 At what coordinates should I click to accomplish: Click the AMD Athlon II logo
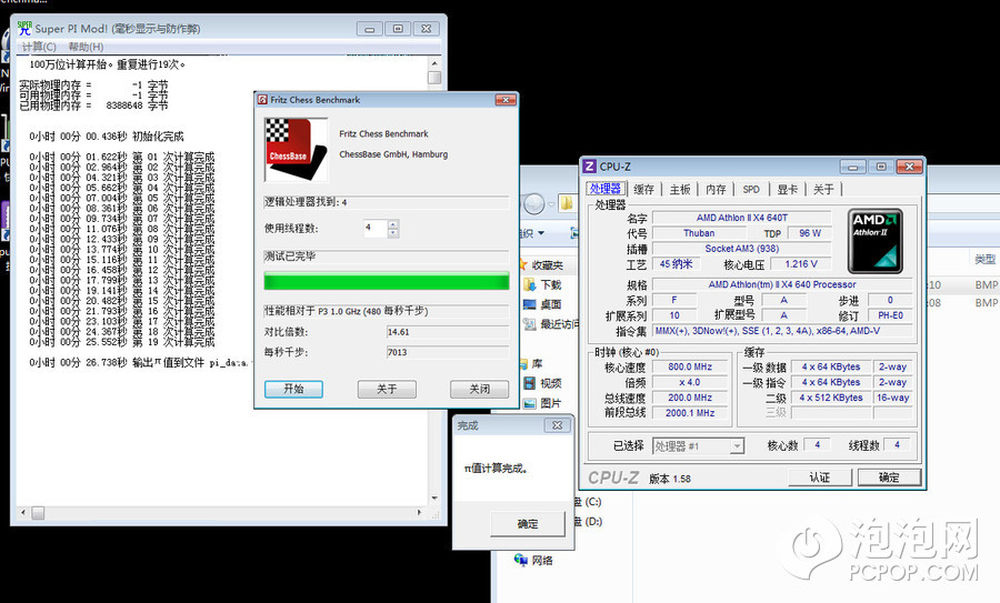click(x=875, y=241)
